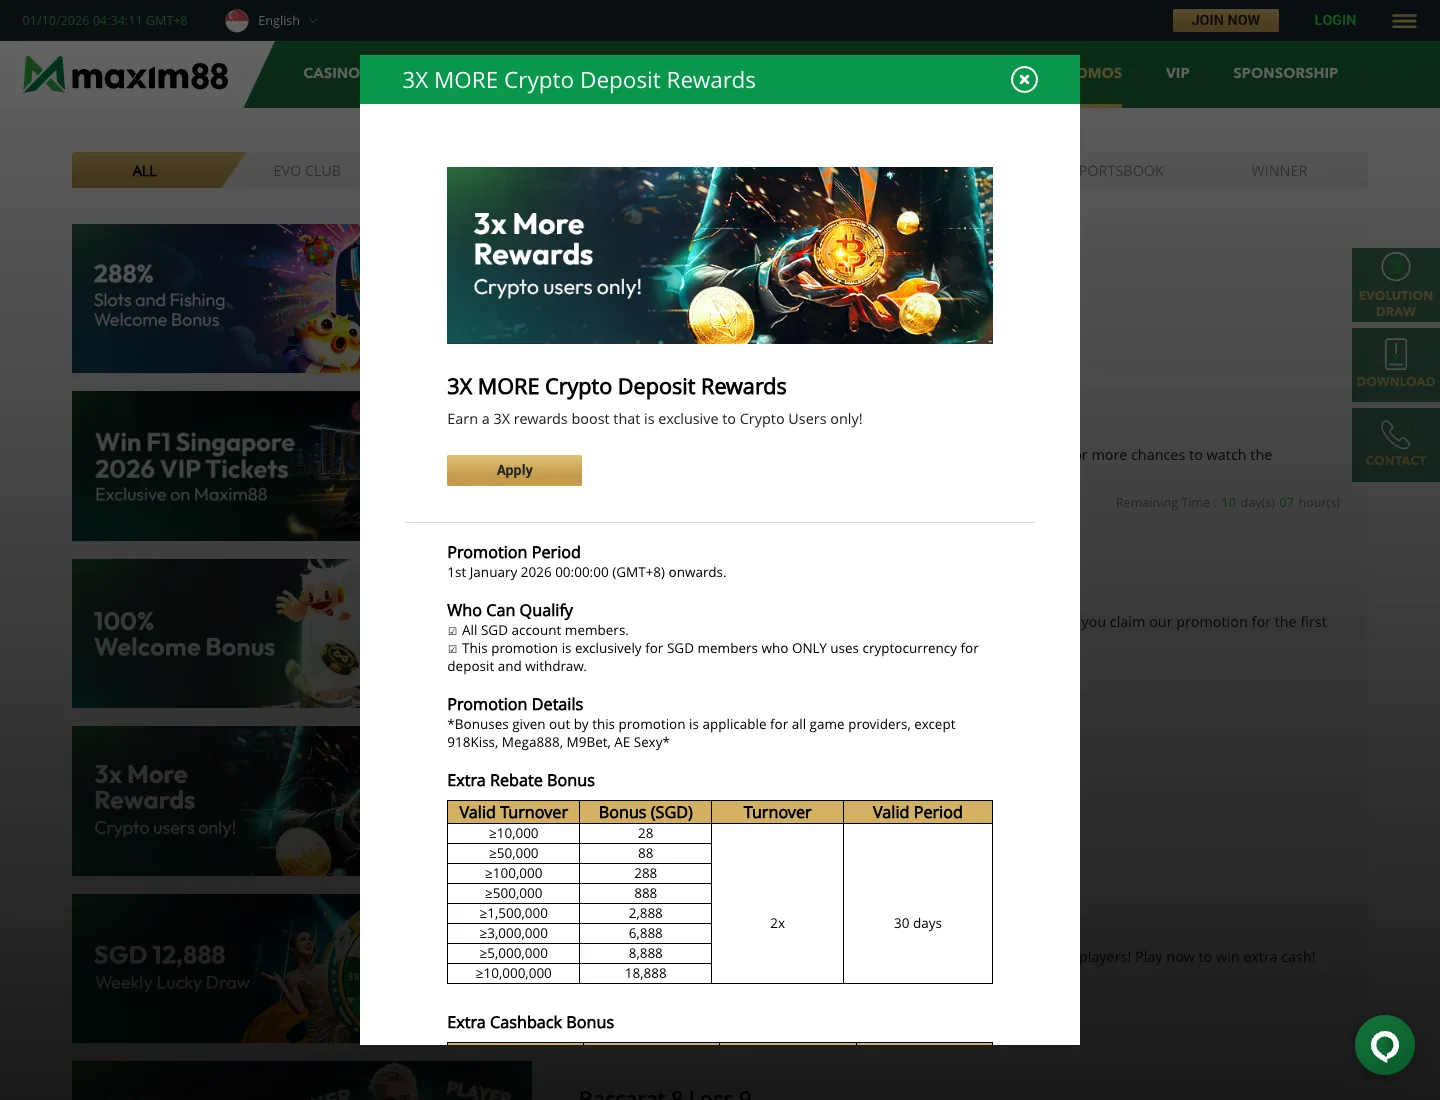Click the Apply button in the promotion
Screen dimensions: 1440x1100
[514, 470]
